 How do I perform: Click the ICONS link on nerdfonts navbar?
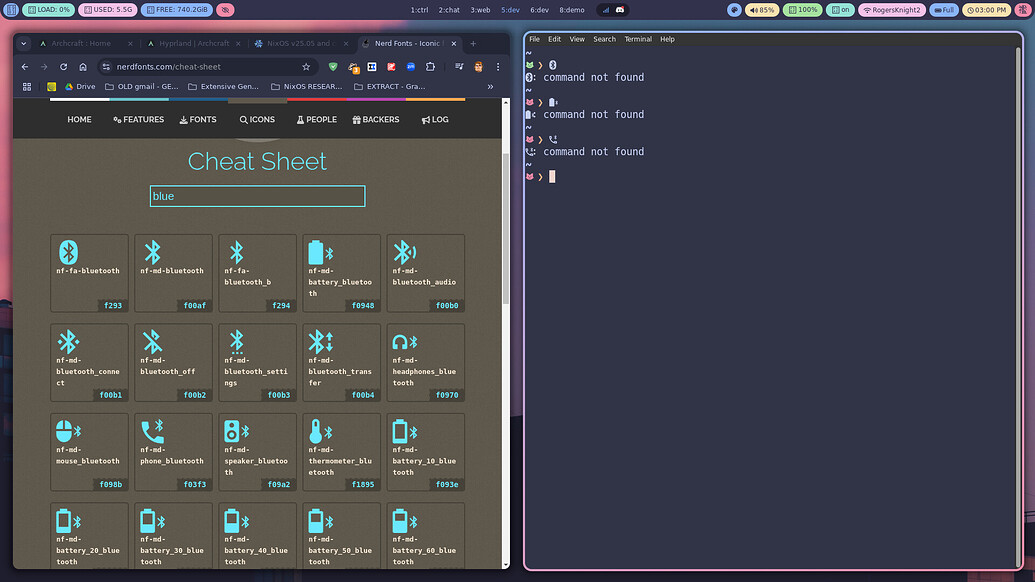click(x=257, y=119)
